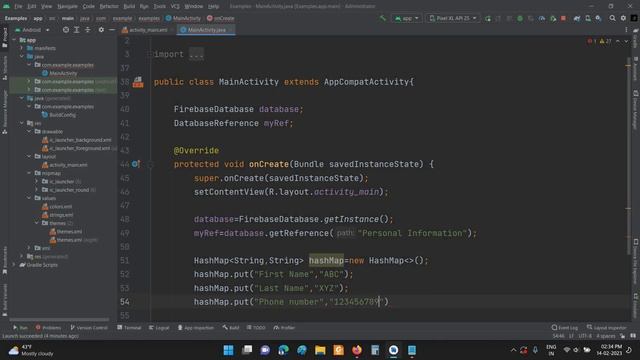Click the warnings count indicator
The width and height of the screenshot is (640, 360).
point(605,41)
